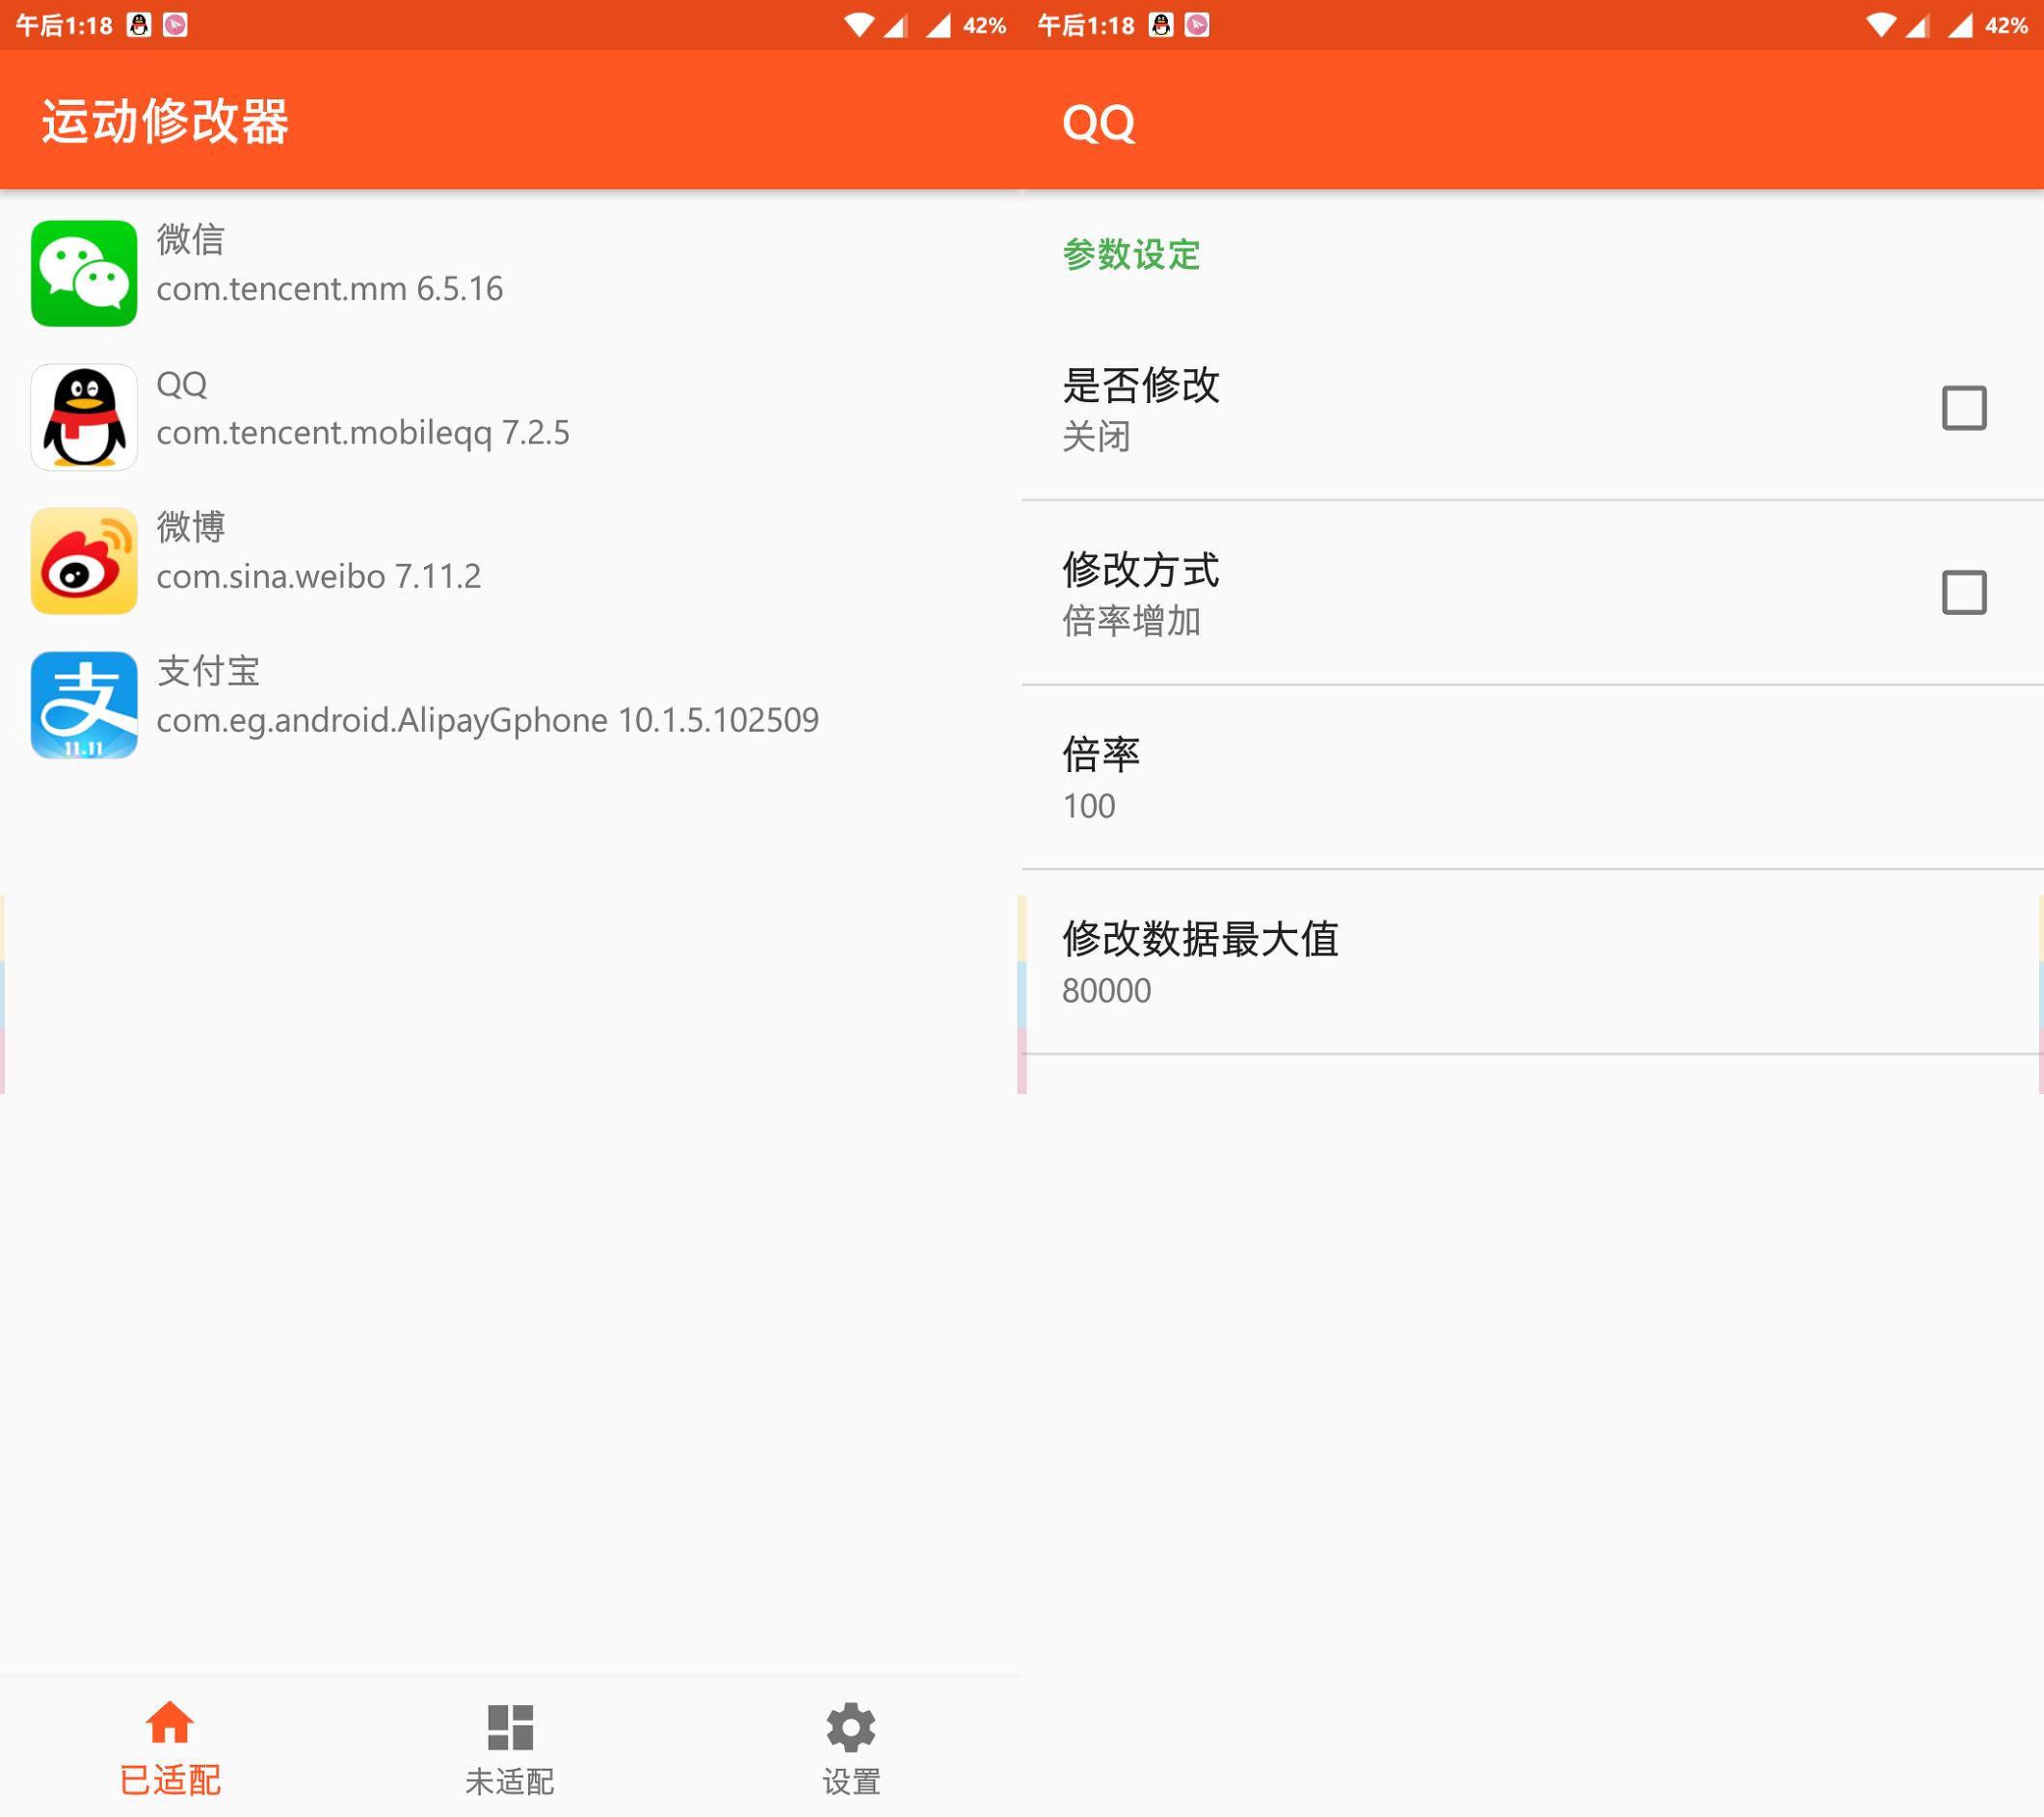Image resolution: width=2044 pixels, height=1817 pixels.
Task: Tap the 参数设定 section header
Action: point(1131,255)
